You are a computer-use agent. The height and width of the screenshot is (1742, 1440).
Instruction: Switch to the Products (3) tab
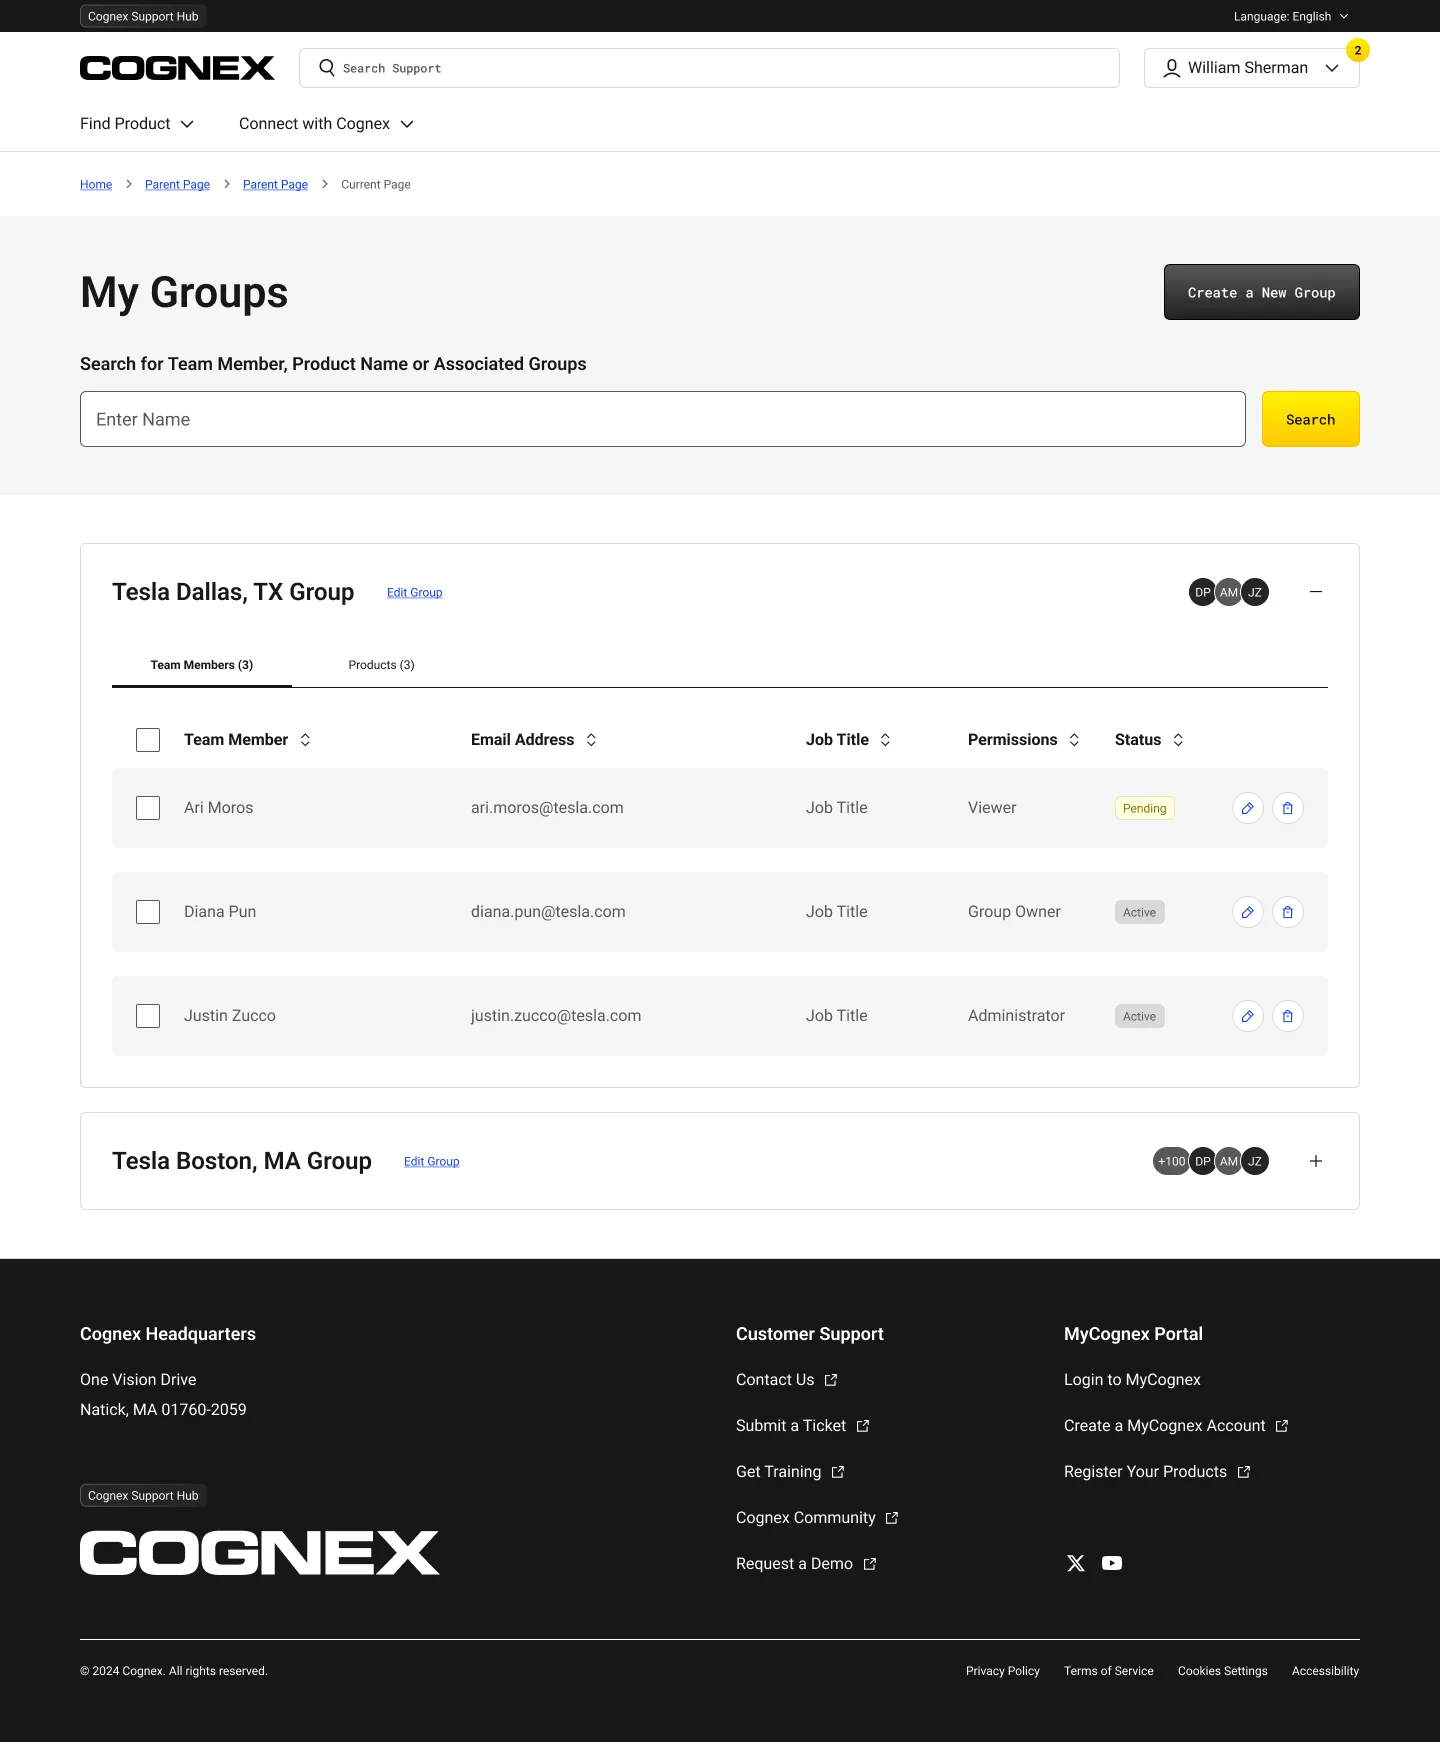381,665
